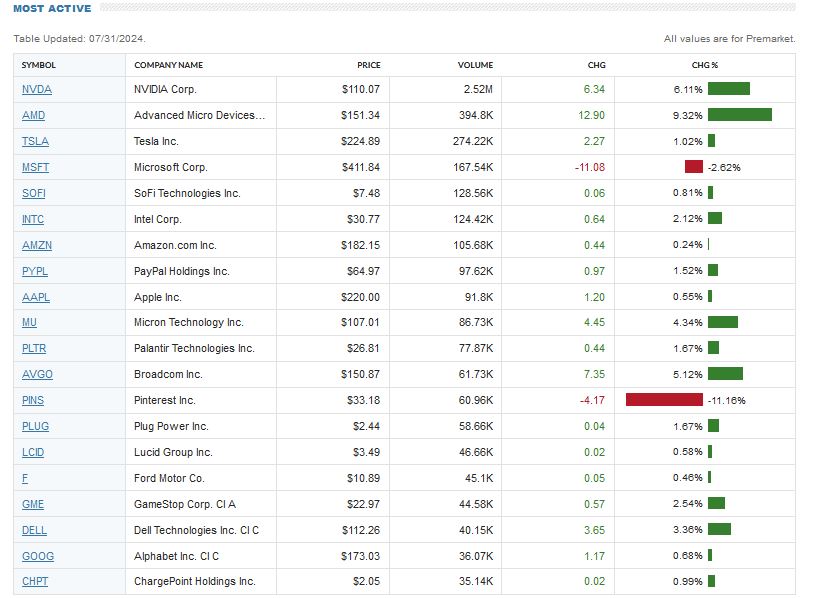This screenshot has width=838, height=598.
Task: Select the MSFT ticker symbol
Action: [35, 167]
